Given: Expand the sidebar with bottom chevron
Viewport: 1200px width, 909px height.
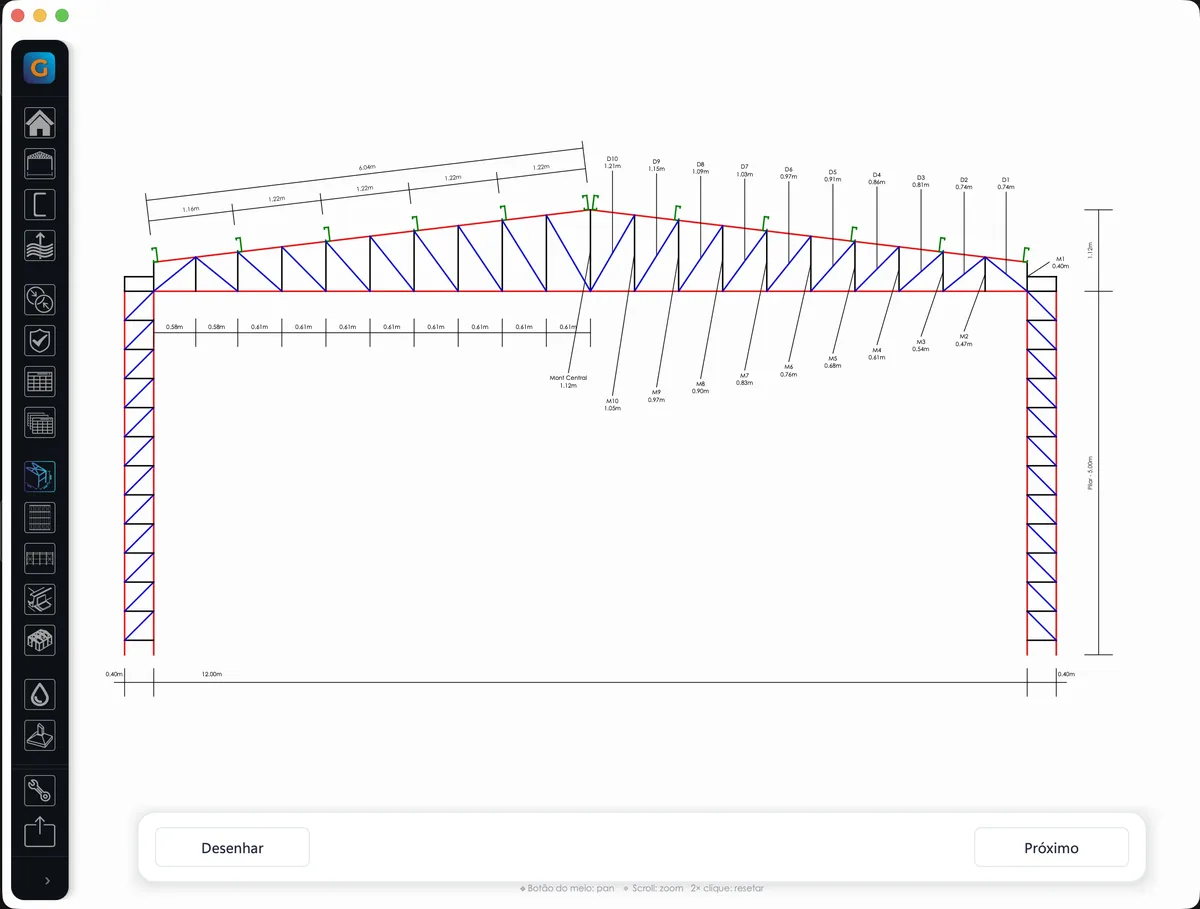Looking at the screenshot, I should tap(46, 881).
